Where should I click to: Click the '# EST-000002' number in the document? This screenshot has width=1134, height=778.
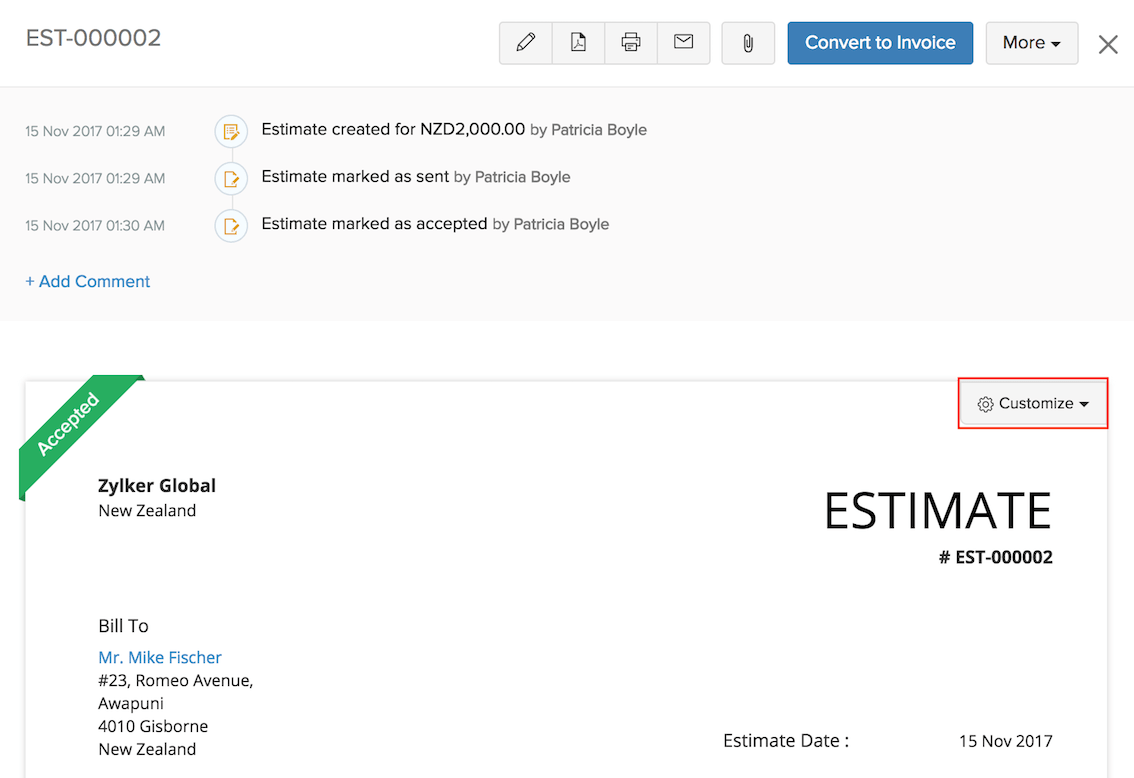[995, 557]
